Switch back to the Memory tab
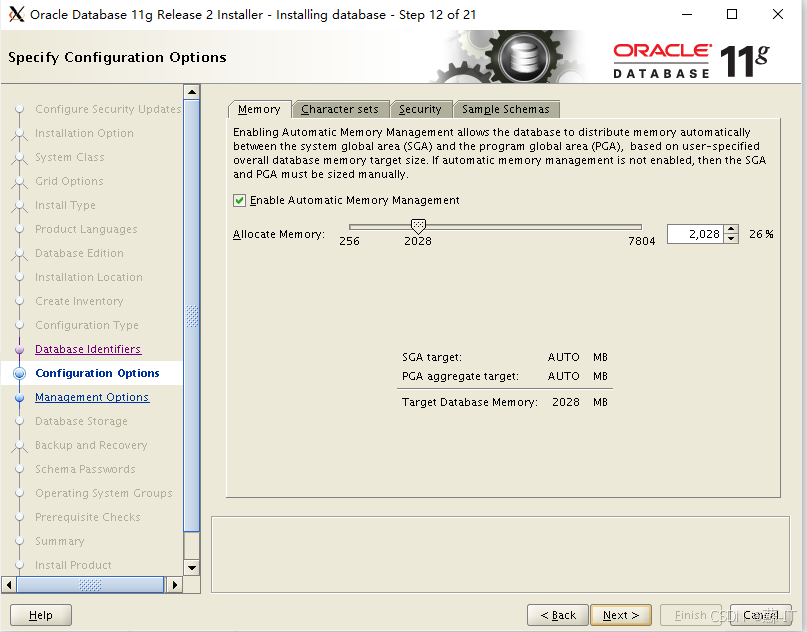 [x=259, y=109]
